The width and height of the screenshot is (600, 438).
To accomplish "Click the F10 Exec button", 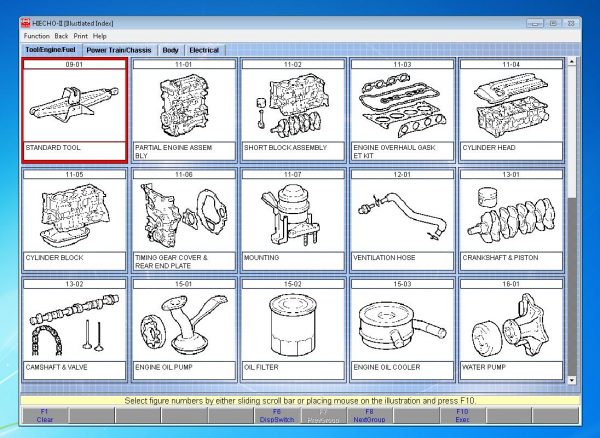I will coord(463,415).
